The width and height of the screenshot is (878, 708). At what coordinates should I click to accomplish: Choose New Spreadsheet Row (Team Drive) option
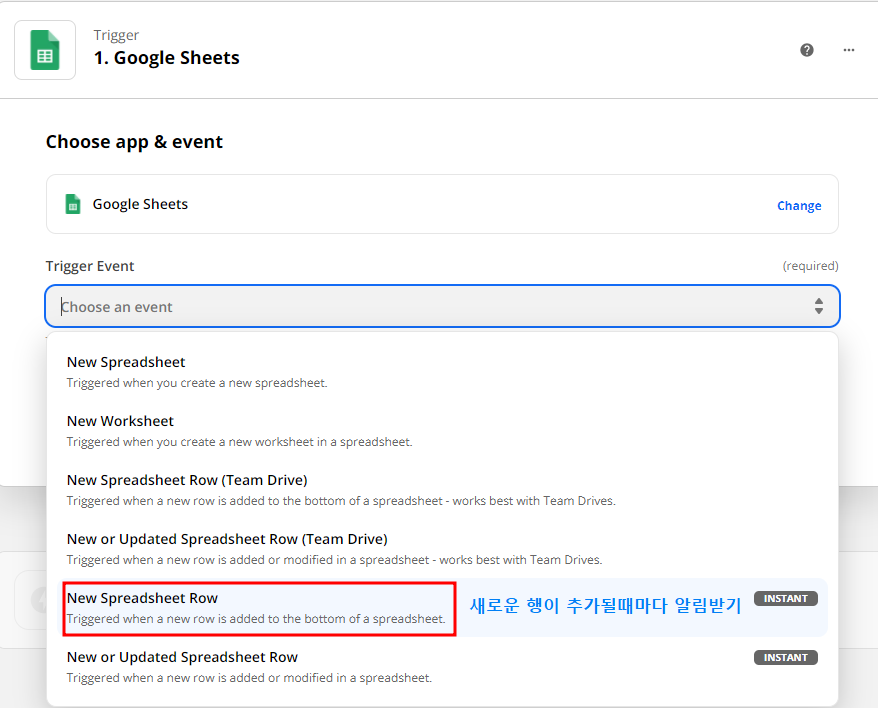click(x=187, y=480)
